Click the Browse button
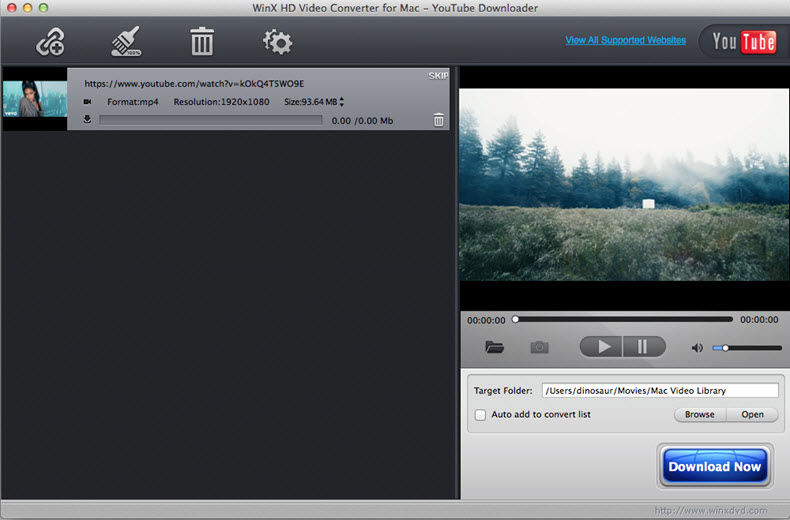This screenshot has height=520, width=790. [700, 414]
